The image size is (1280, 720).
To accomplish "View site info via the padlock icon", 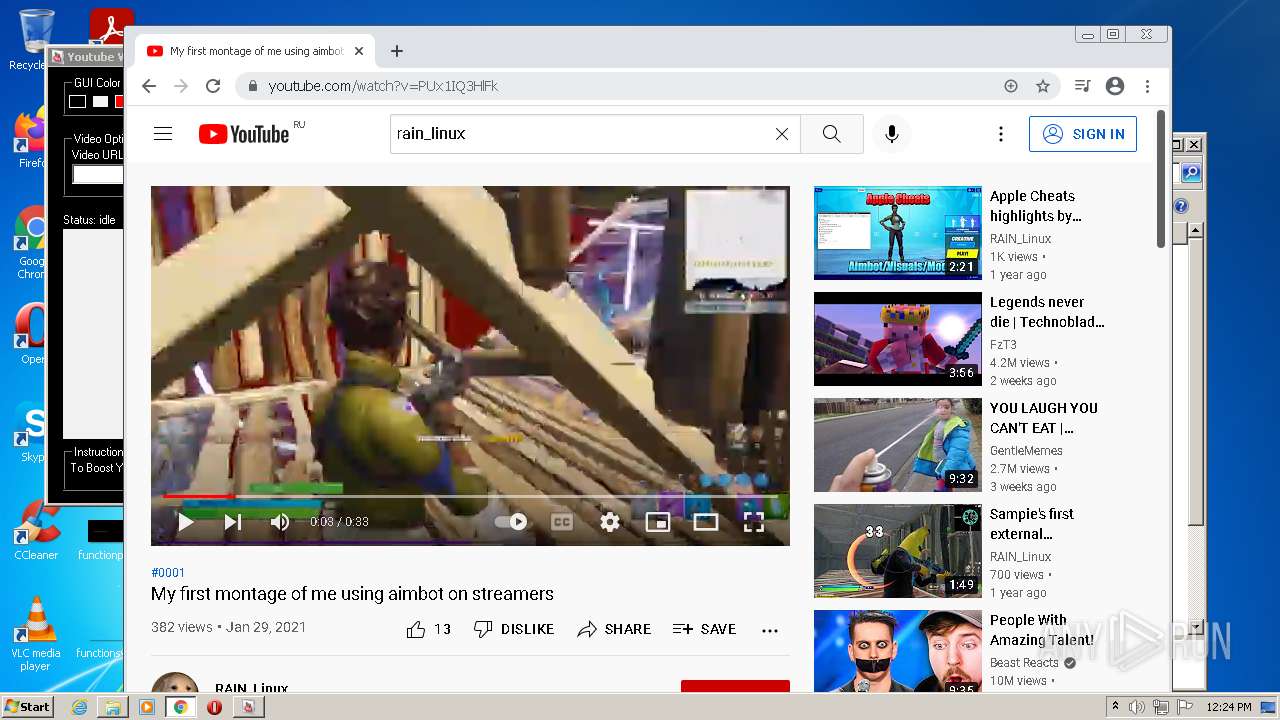I will 252,86.
